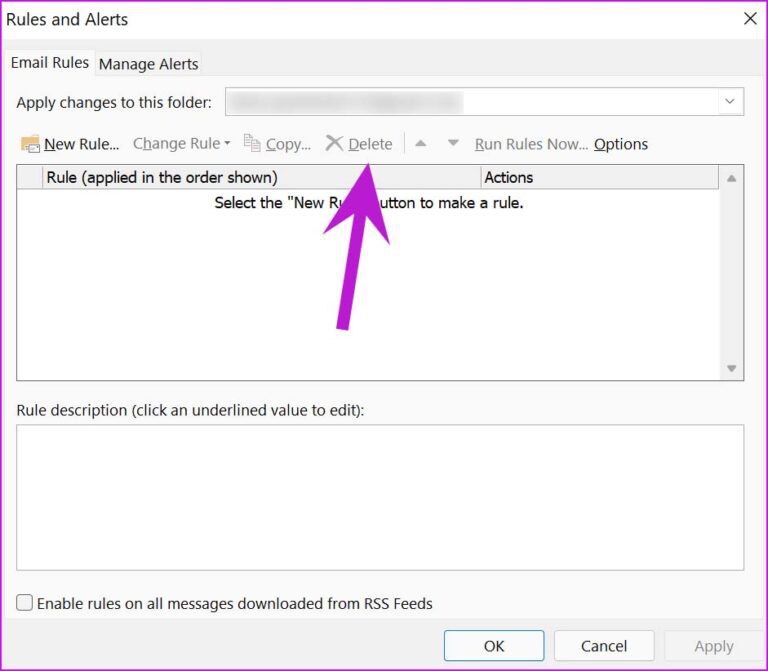Click the Copy pages icon
This screenshot has width=768, height=671.
(252, 143)
